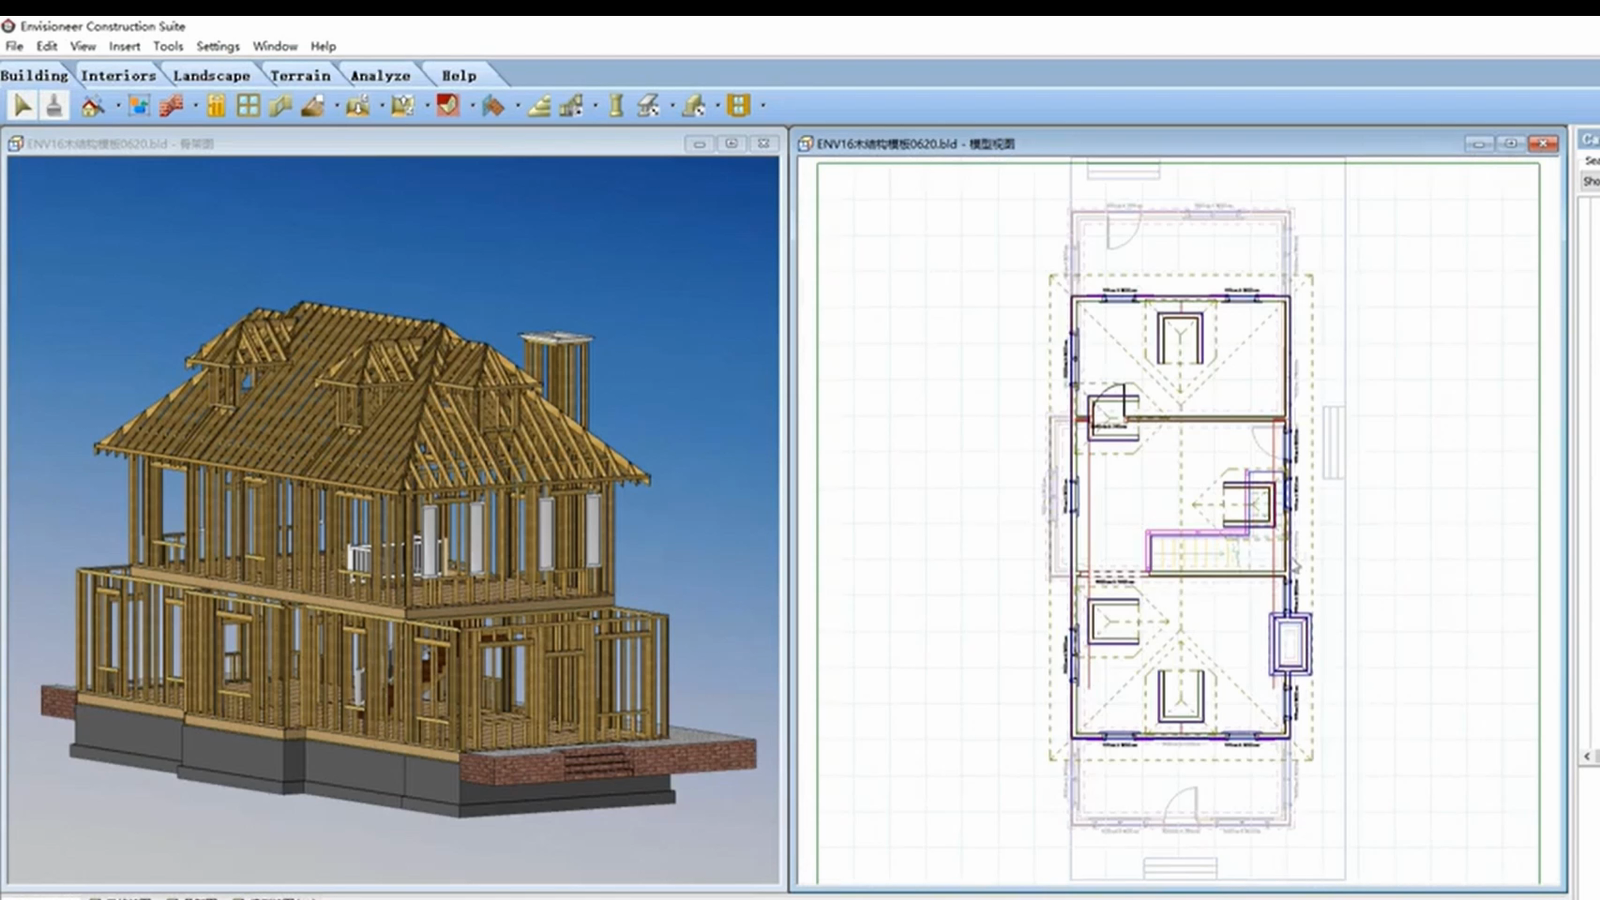
Task: Select the floor slab tool
Action: coord(312,105)
